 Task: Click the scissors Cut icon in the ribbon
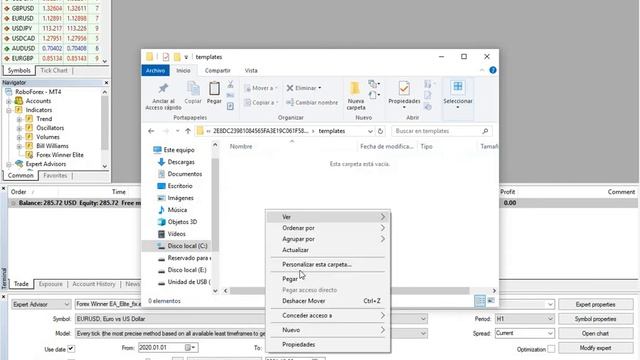(x=231, y=84)
